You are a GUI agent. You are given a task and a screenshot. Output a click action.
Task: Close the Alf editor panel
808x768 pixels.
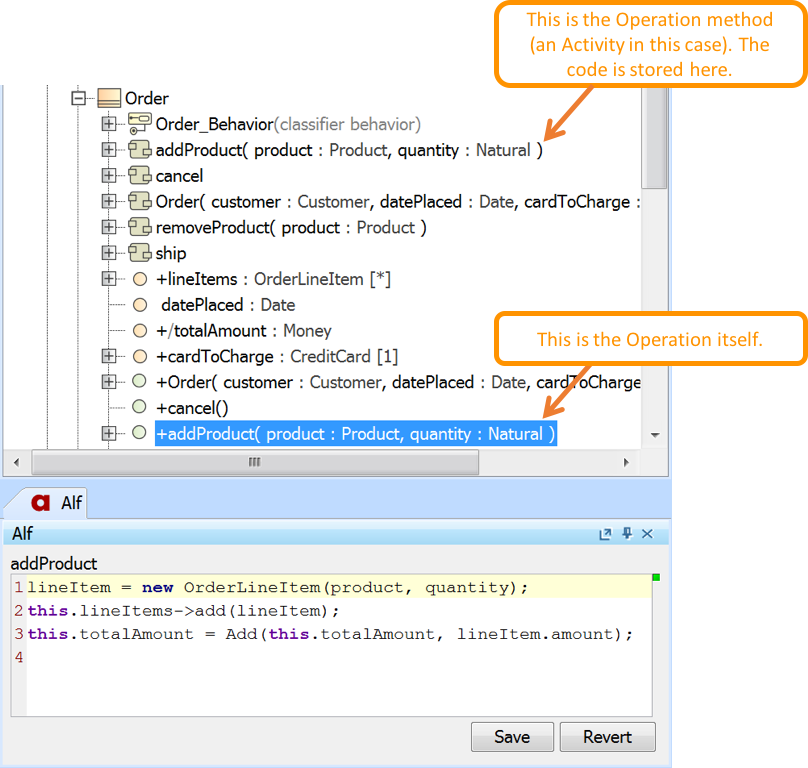646,534
